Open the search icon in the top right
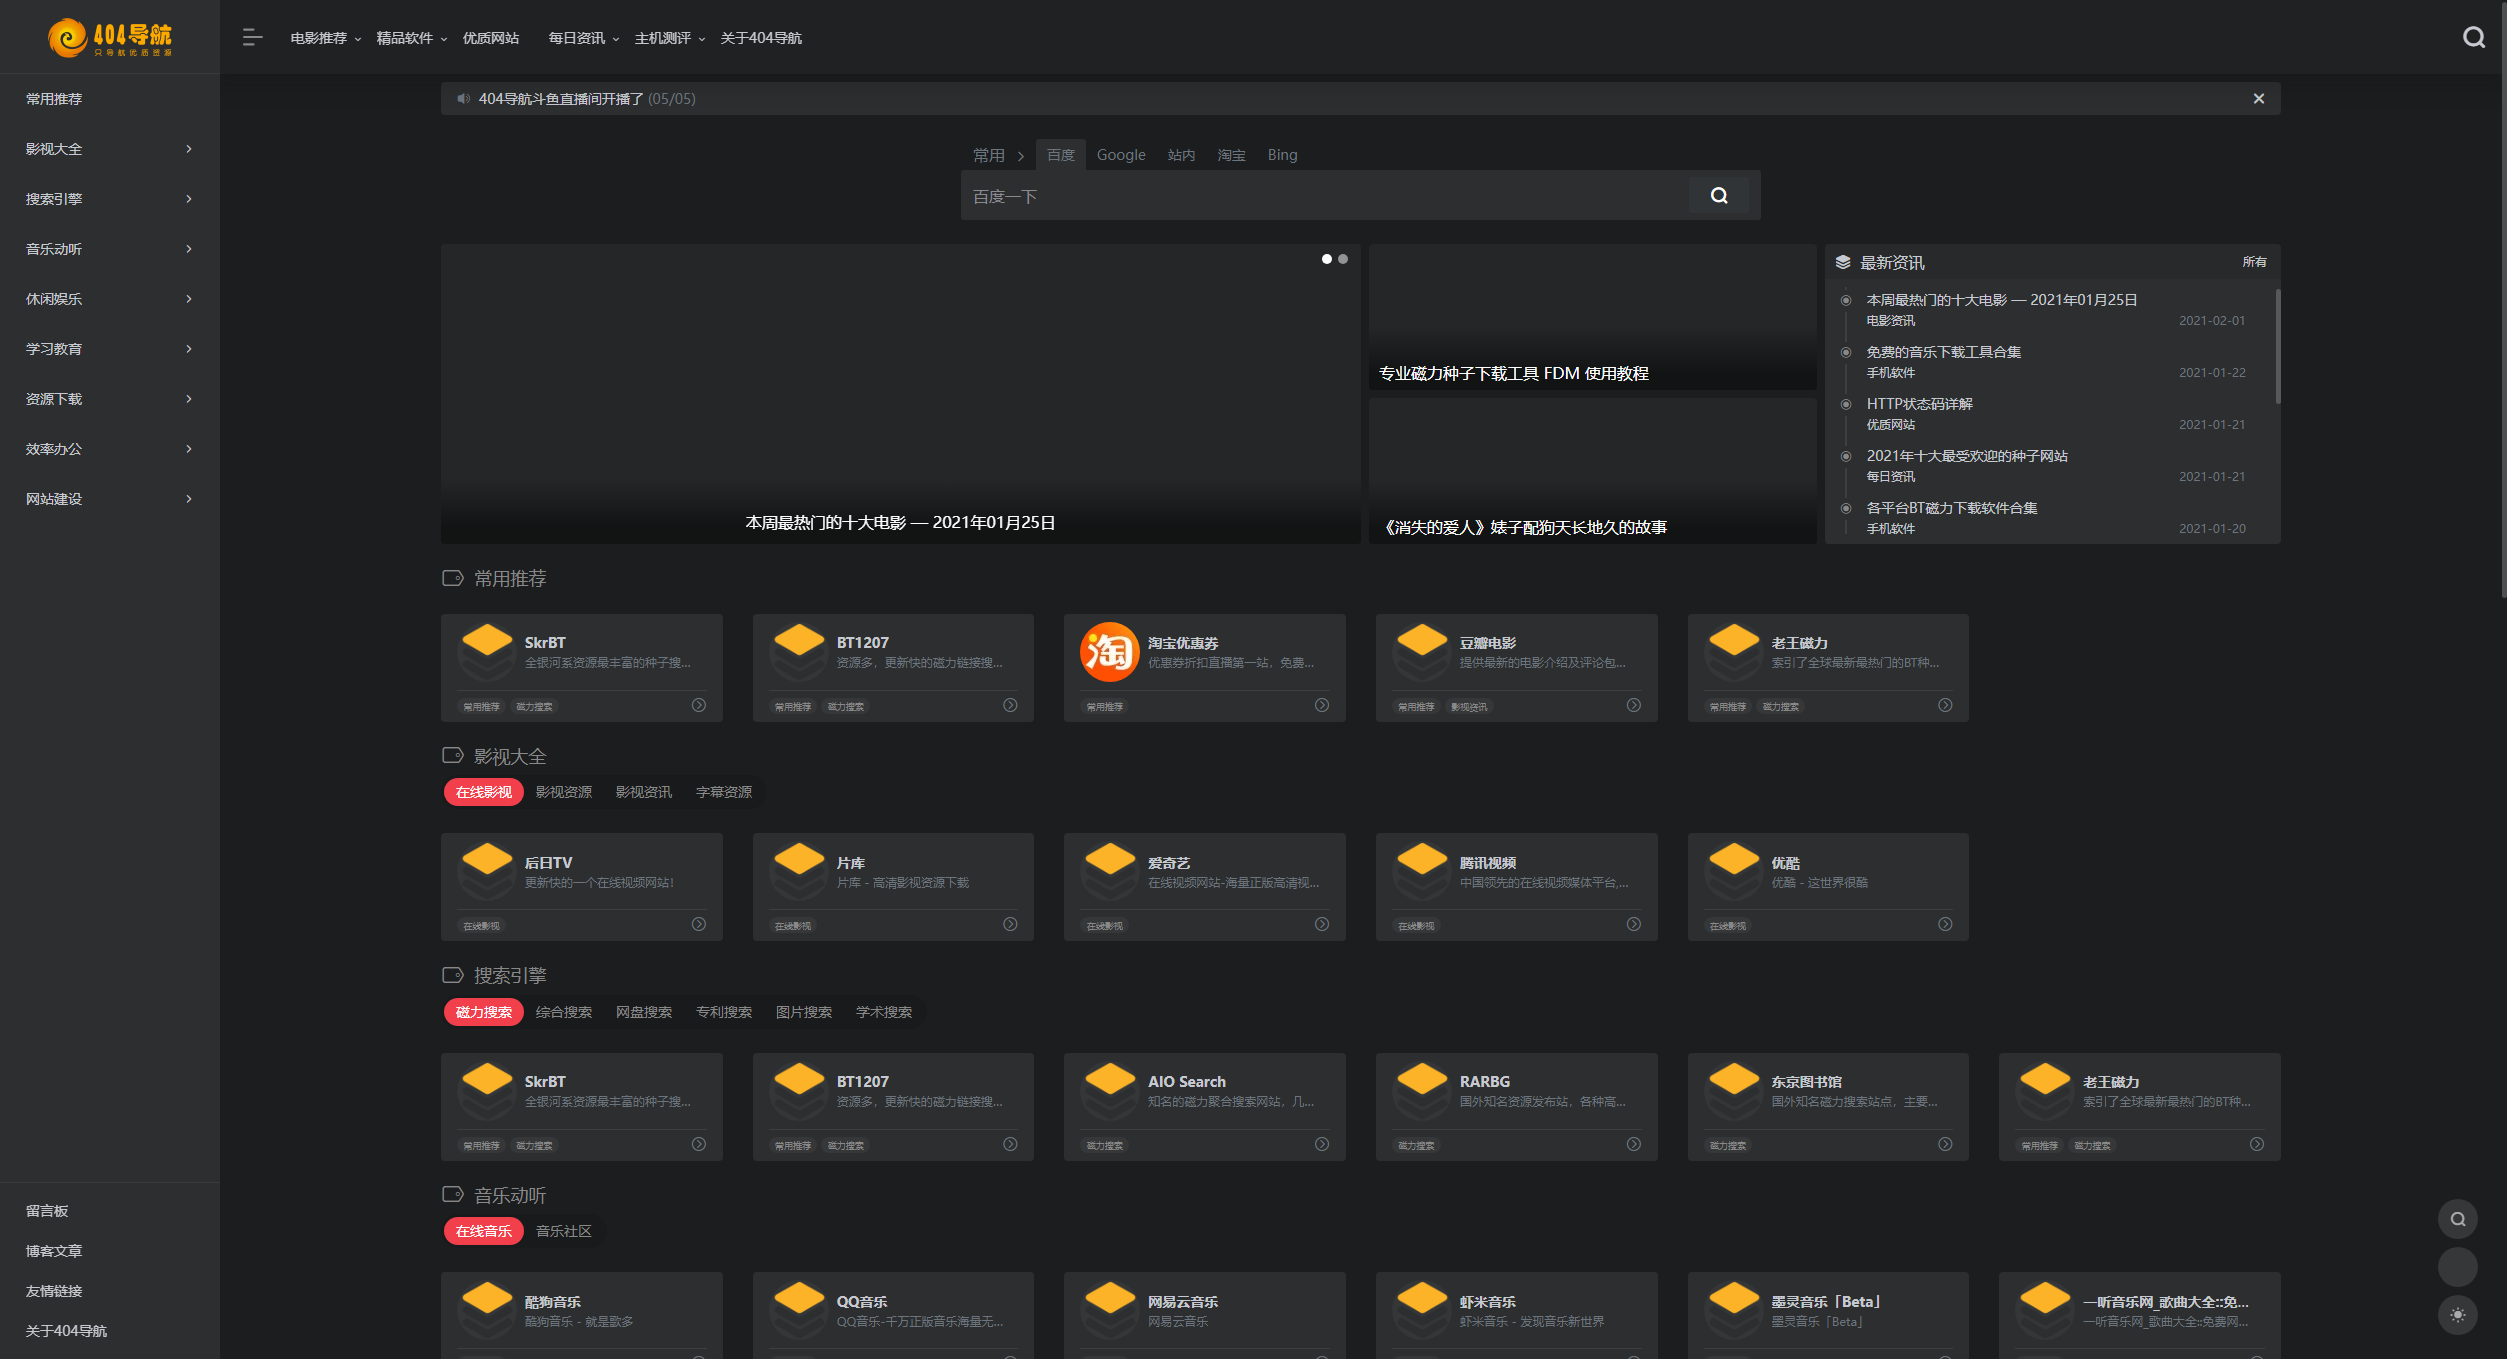Viewport: 2507px width, 1359px height. pos(2473,38)
